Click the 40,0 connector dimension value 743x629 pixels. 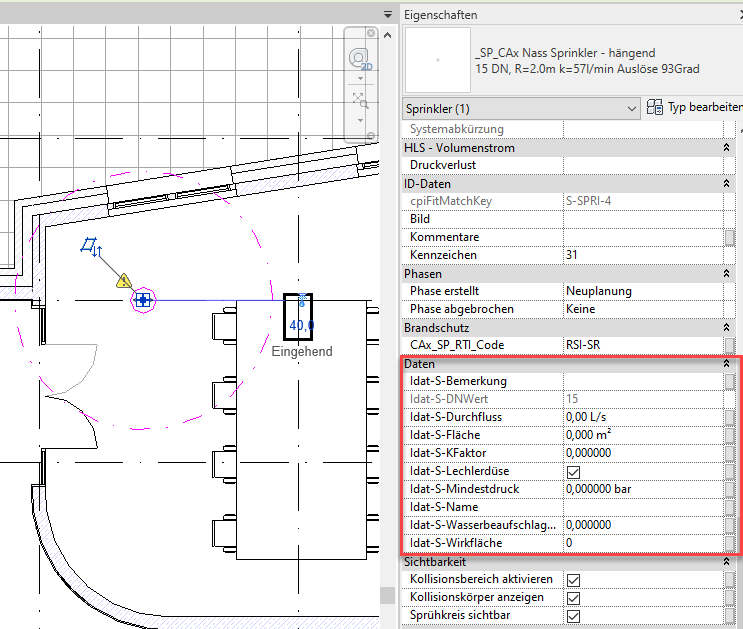point(301,325)
